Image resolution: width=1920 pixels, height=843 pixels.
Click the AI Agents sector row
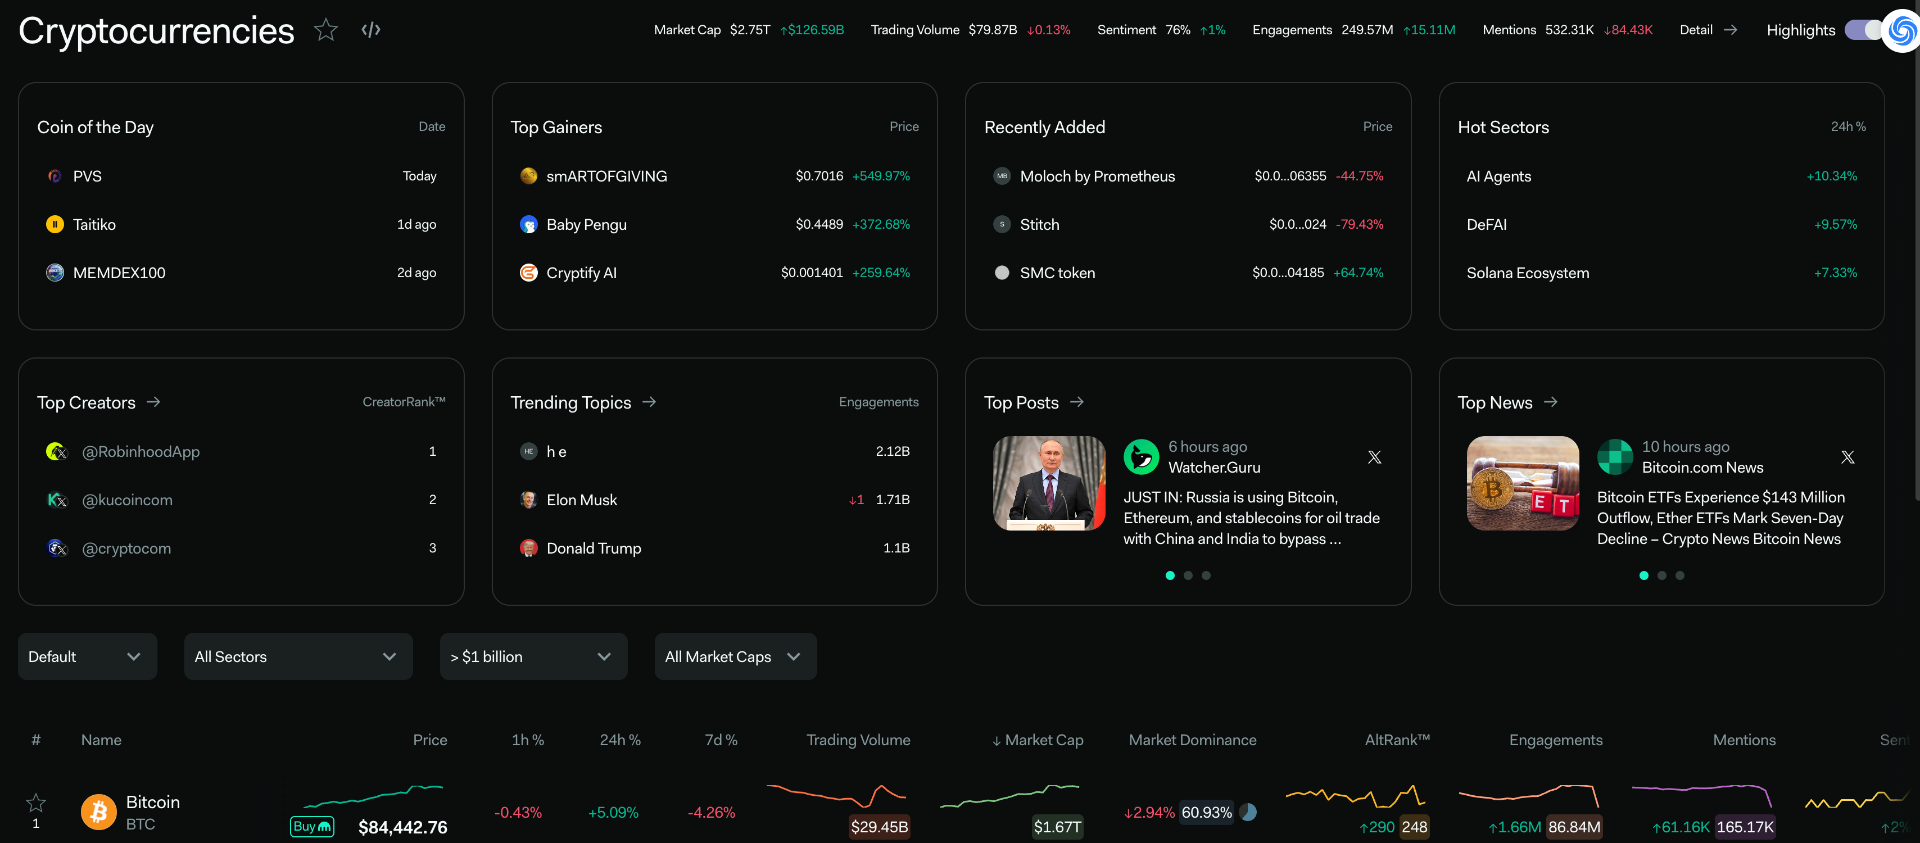[1662, 176]
